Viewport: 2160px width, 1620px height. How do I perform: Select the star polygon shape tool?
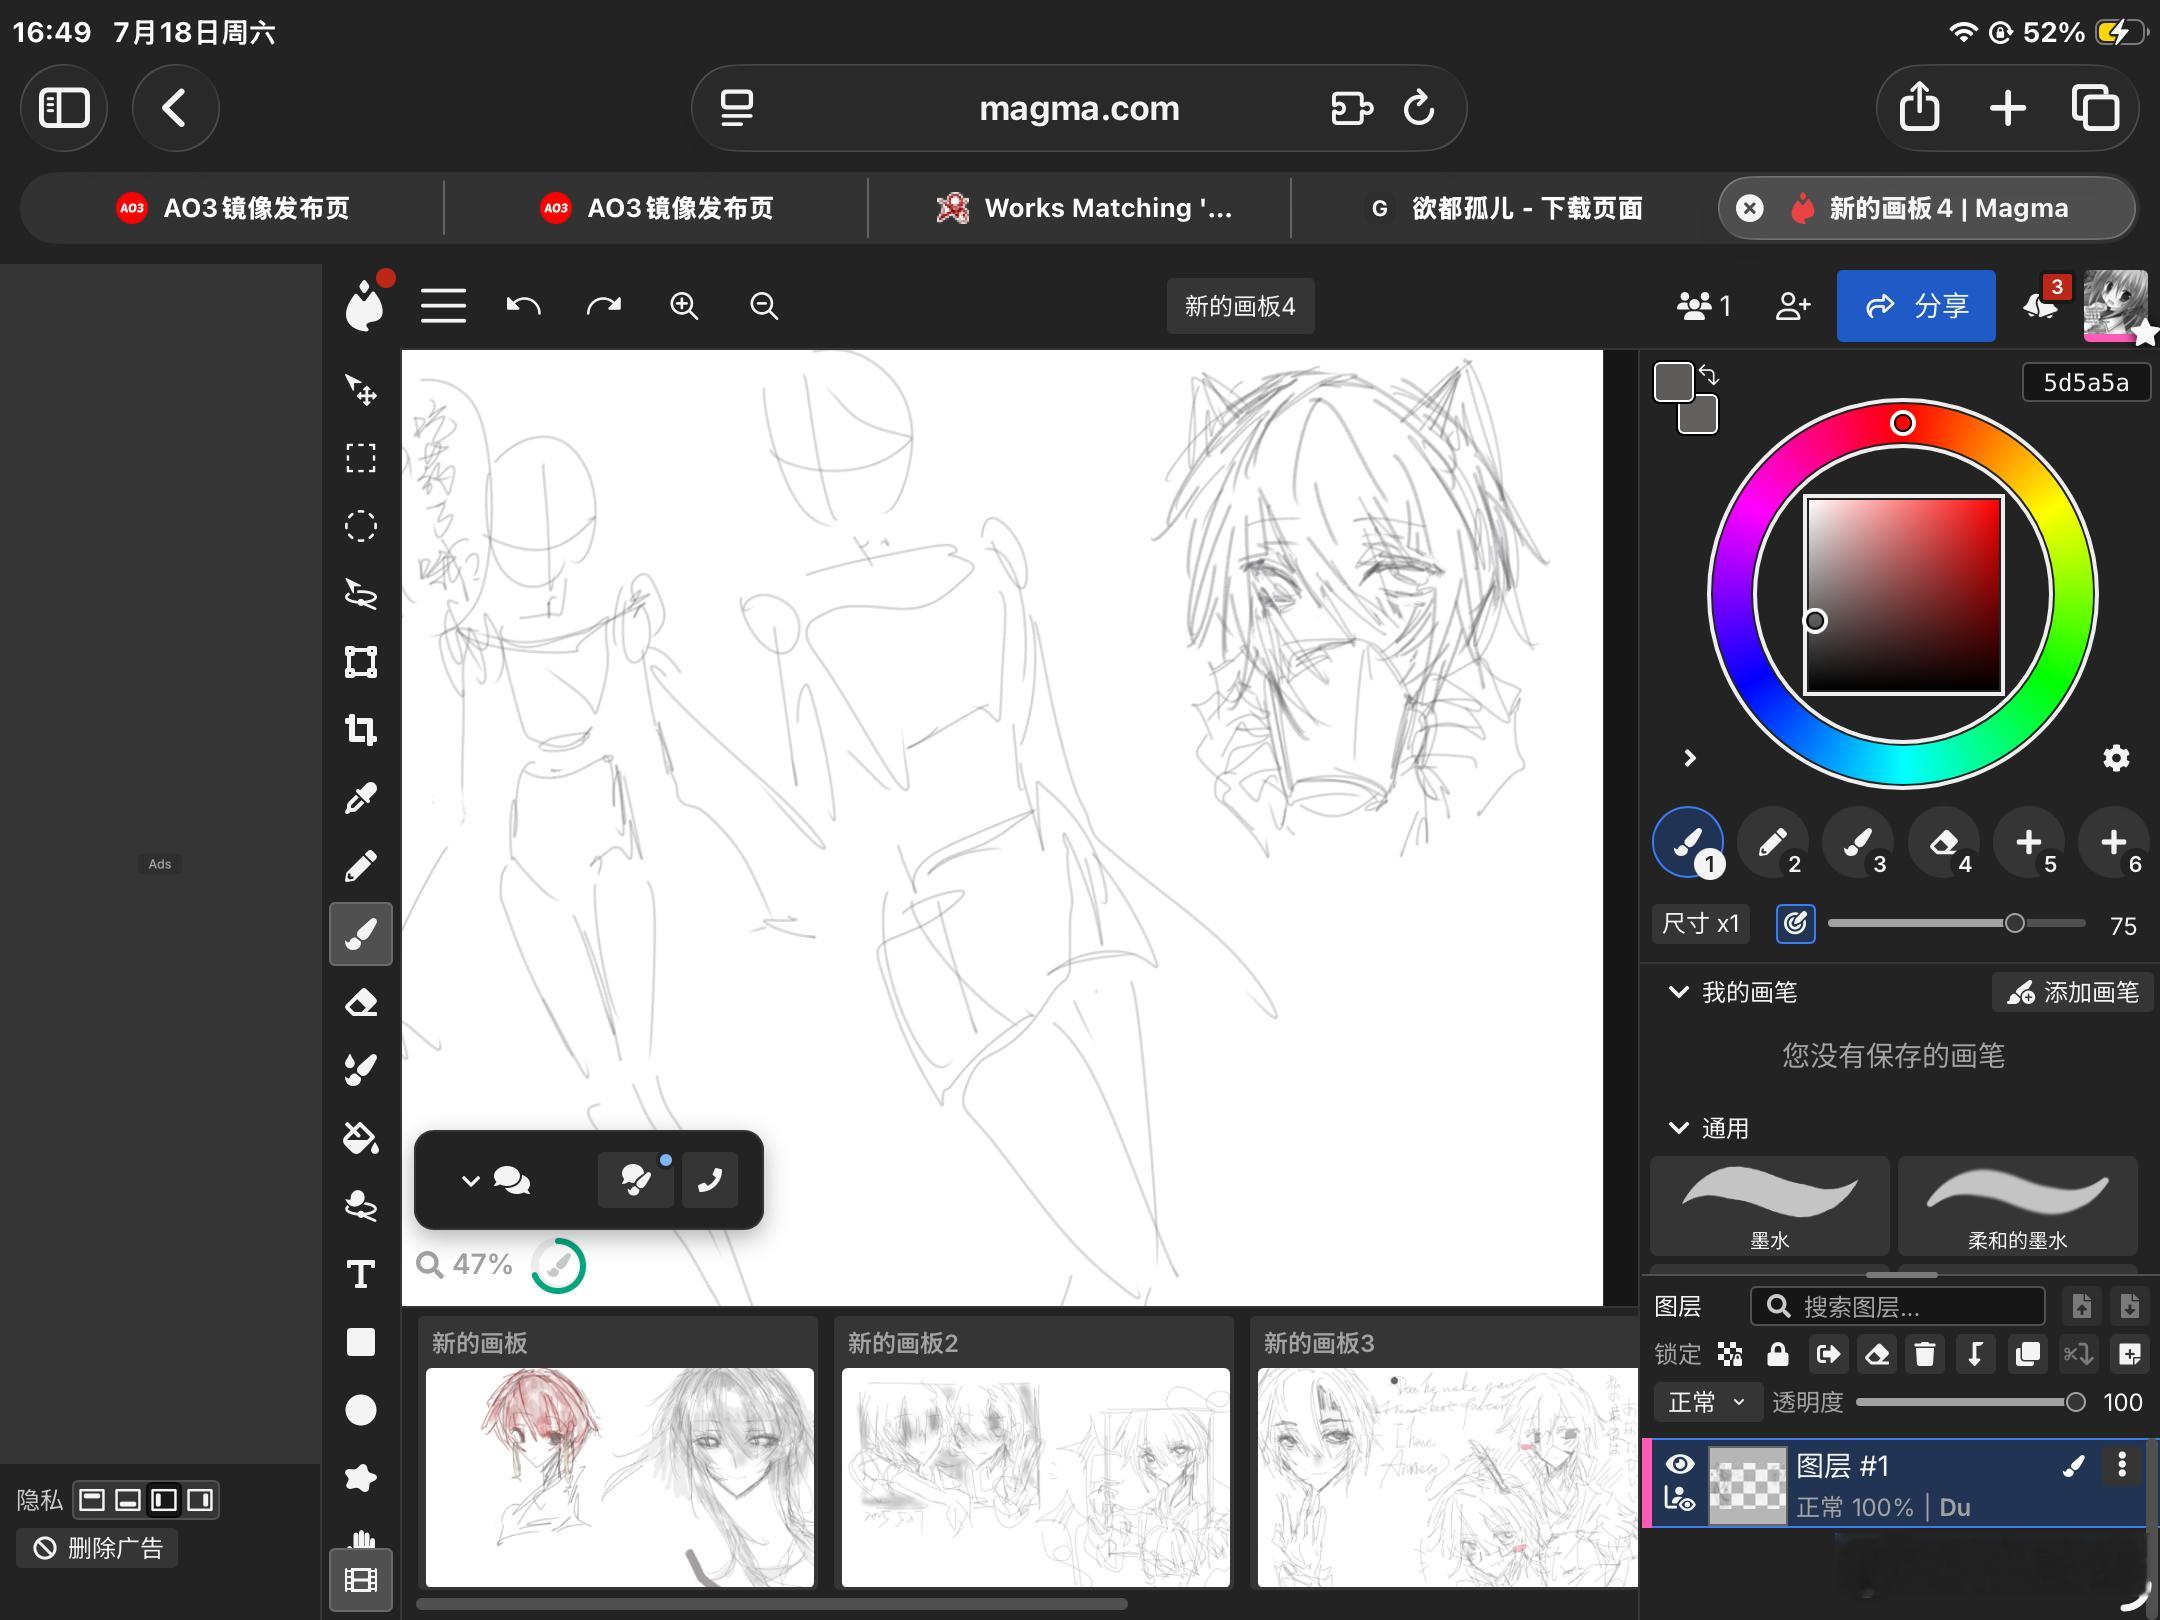[361, 1478]
